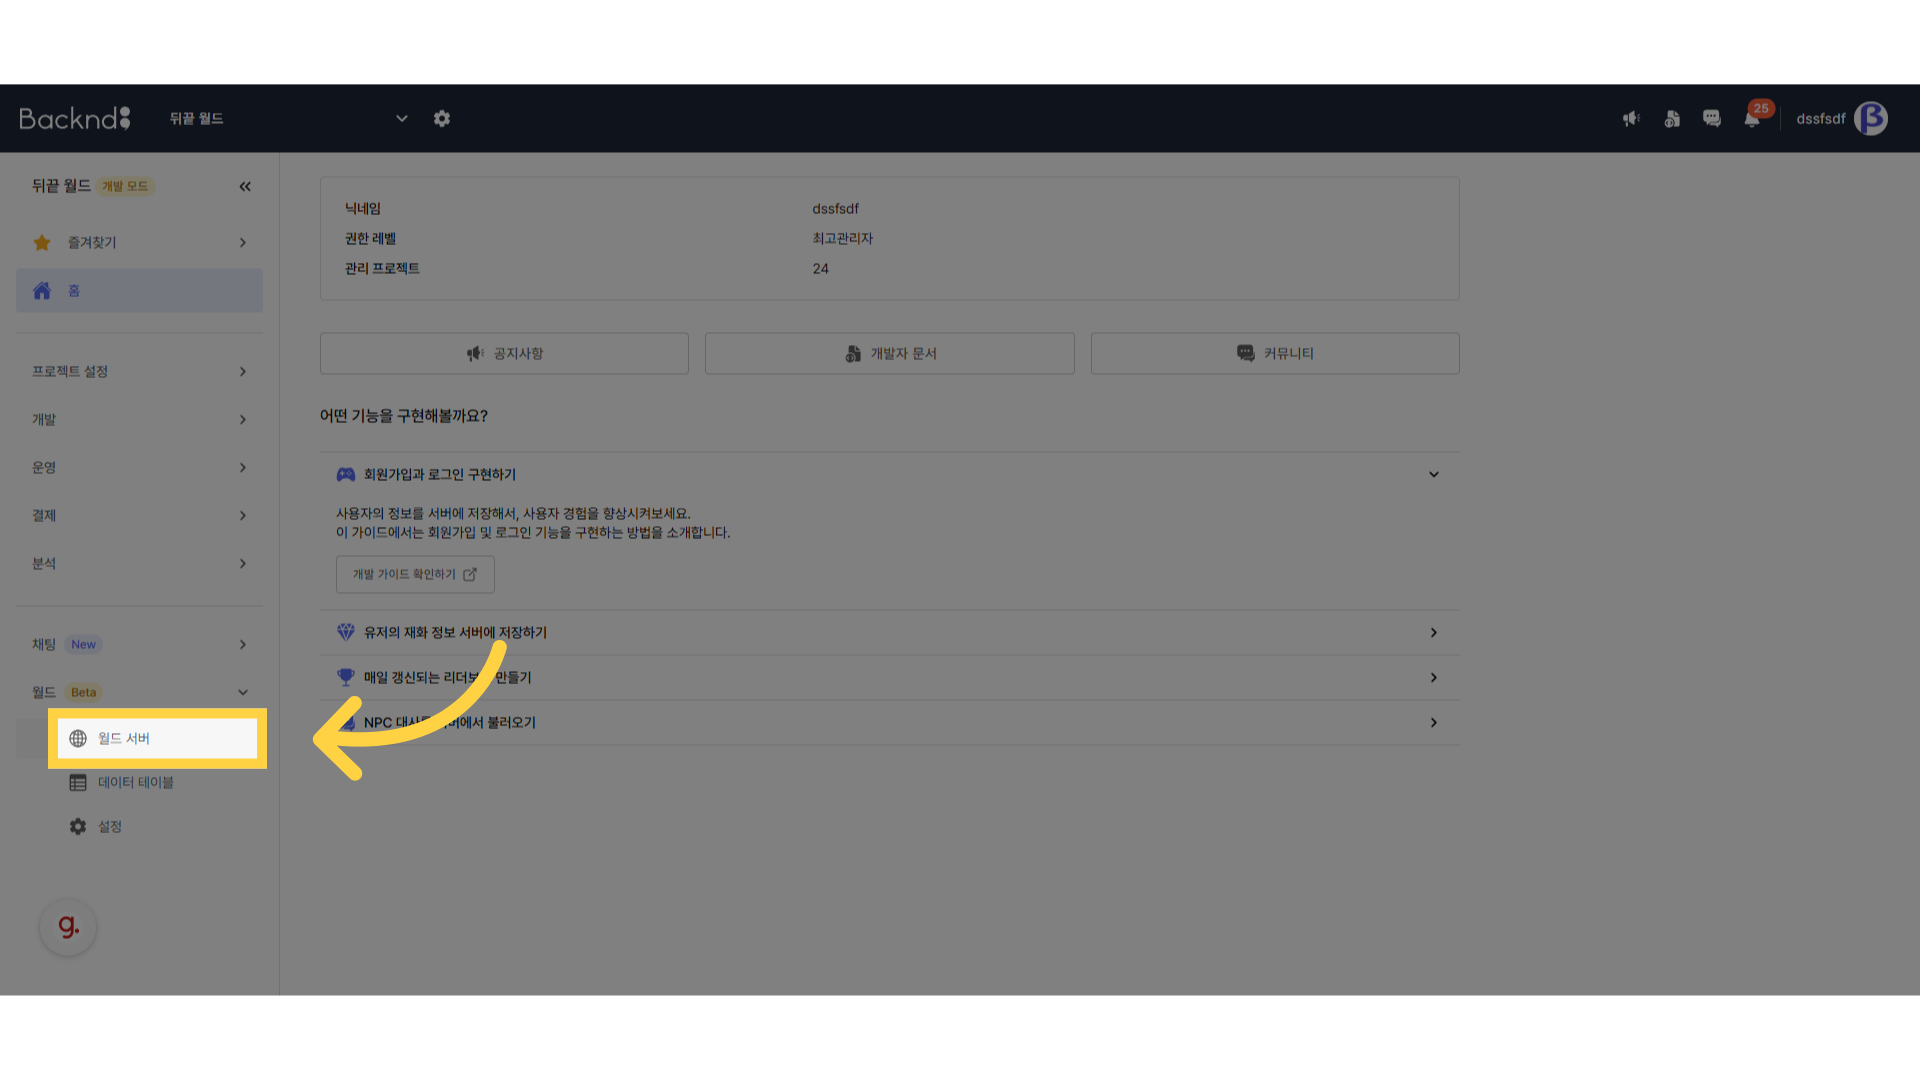The image size is (1920, 1080).
Task: Click the project settings gear in the header
Action: point(442,118)
